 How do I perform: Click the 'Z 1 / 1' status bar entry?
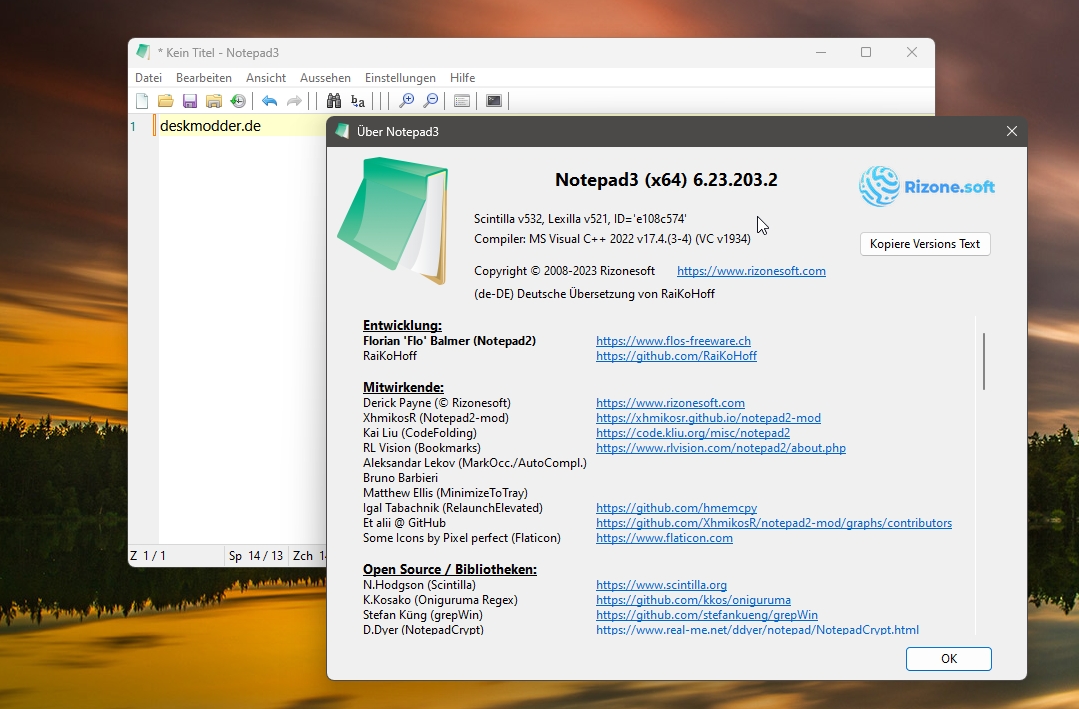click(x=148, y=555)
